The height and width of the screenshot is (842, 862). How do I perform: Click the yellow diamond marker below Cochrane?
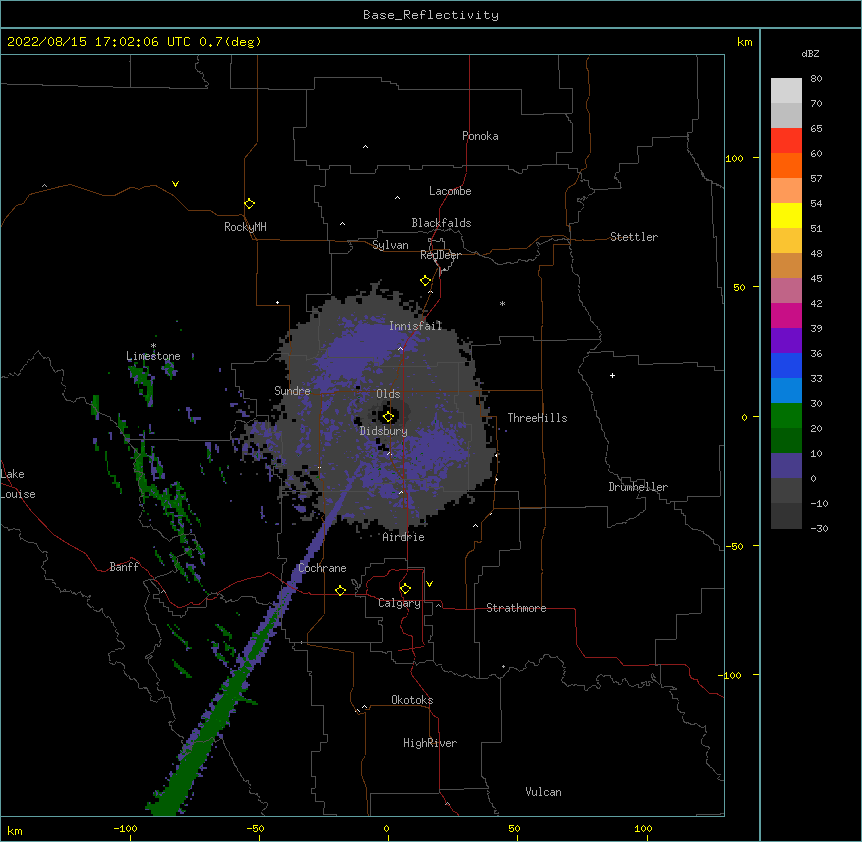click(340, 590)
